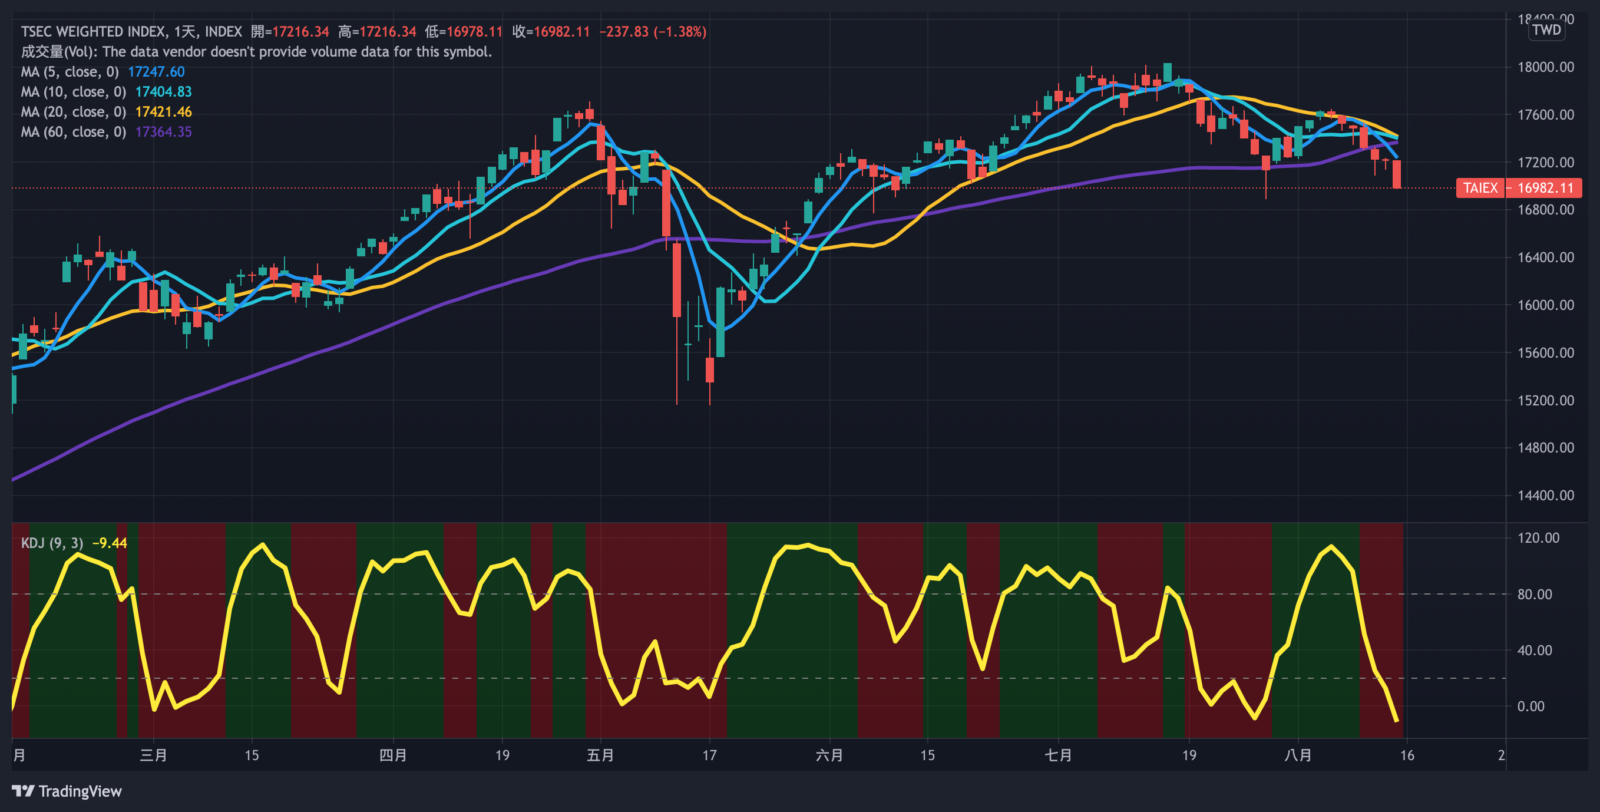Click the 80.00 level on KDJ scale
This screenshot has width=1600, height=812.
(1534, 594)
